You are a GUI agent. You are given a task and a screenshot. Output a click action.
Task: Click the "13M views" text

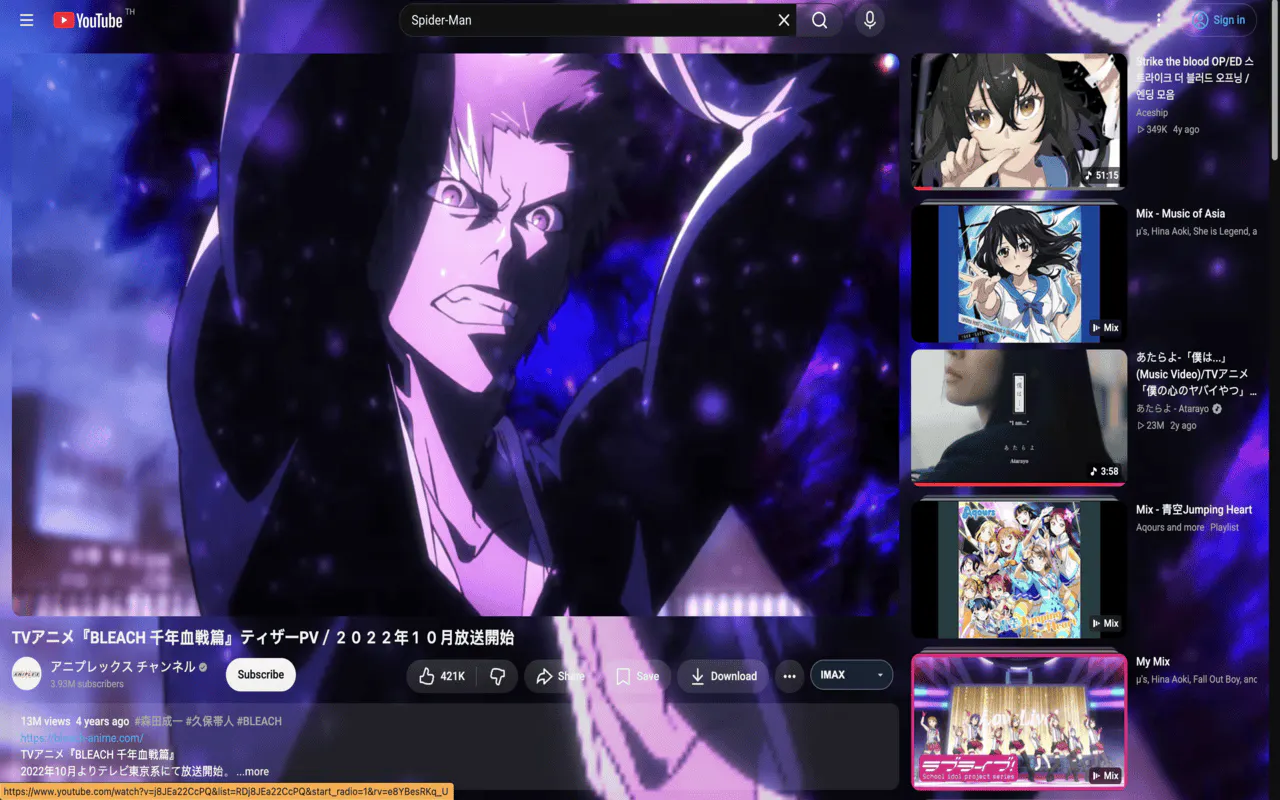tap(46, 721)
